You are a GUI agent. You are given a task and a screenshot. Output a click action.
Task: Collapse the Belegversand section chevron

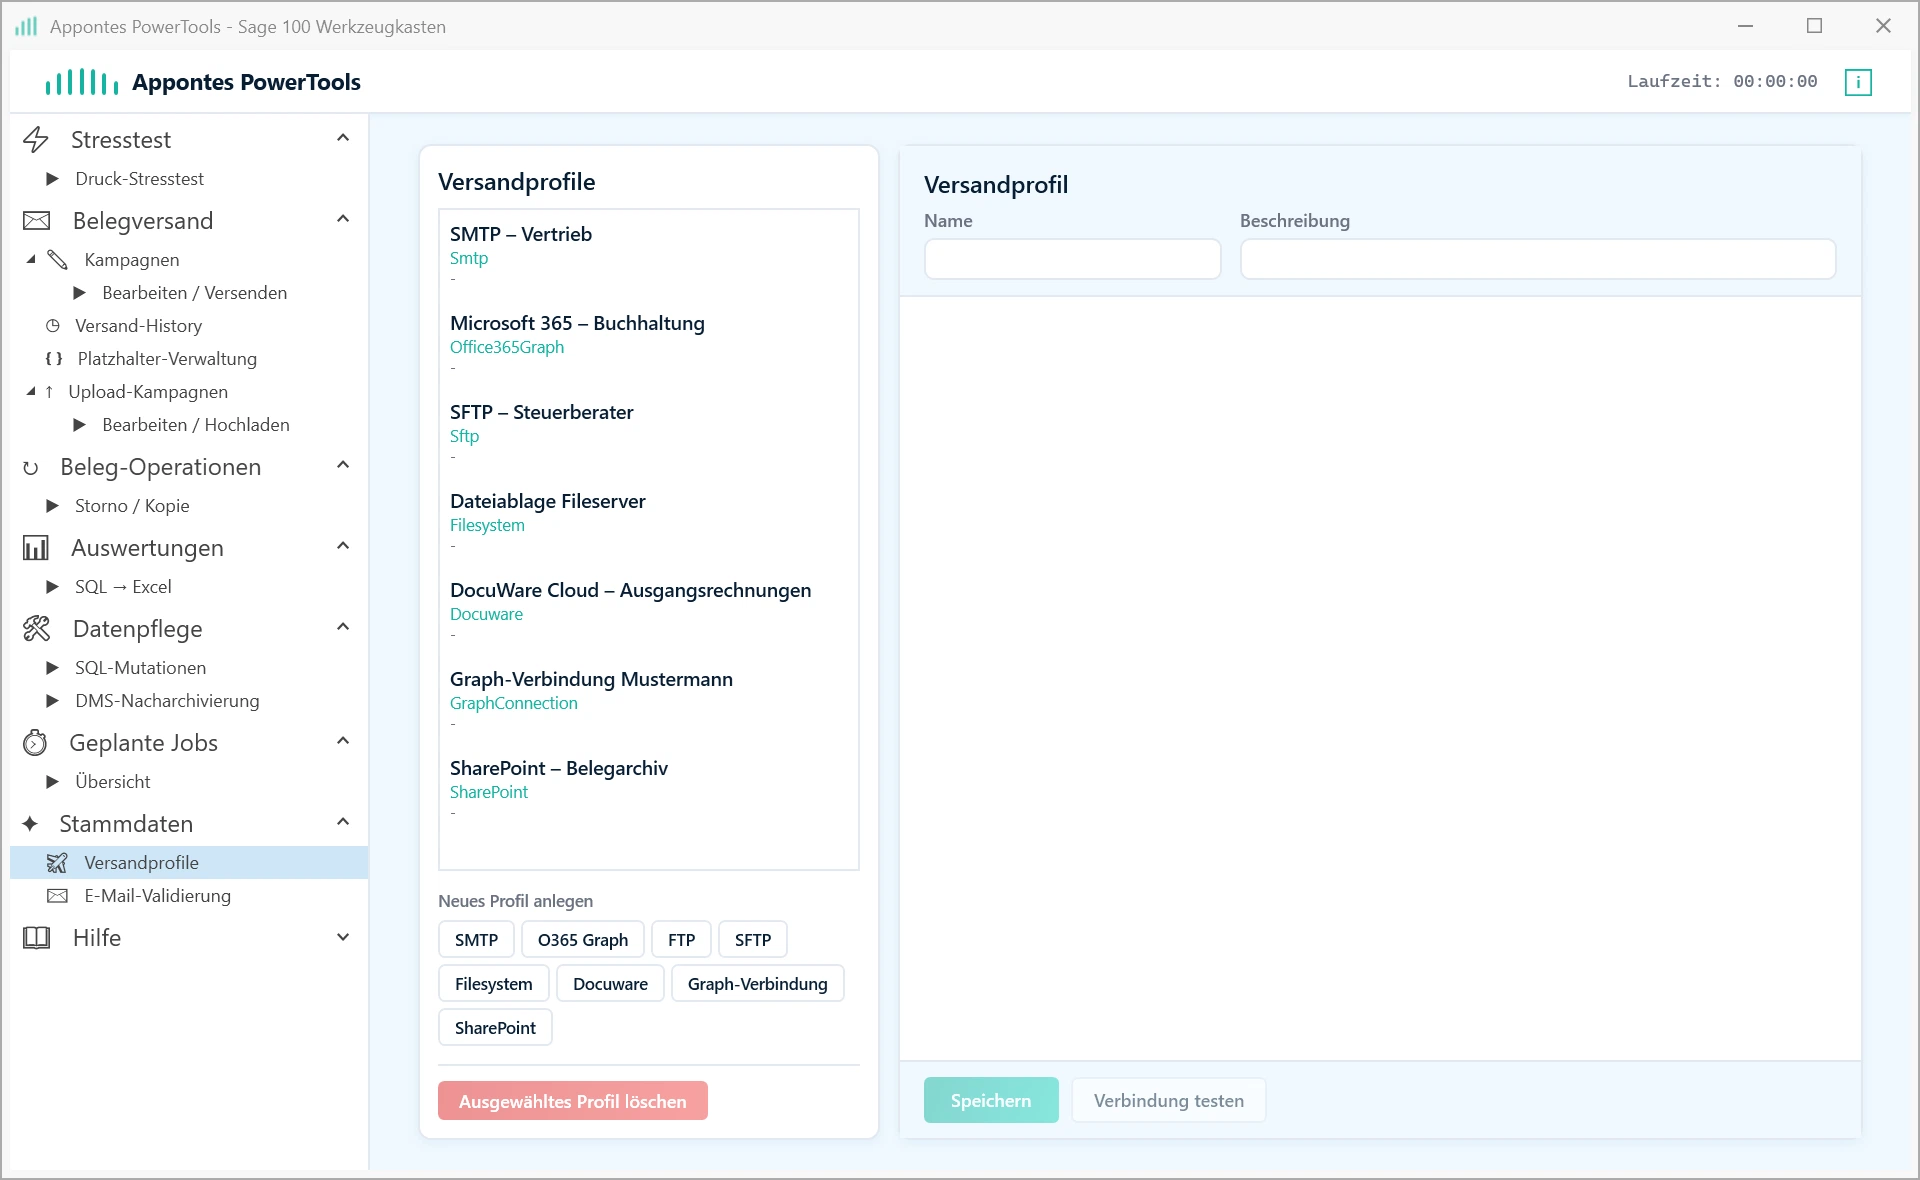click(x=343, y=219)
